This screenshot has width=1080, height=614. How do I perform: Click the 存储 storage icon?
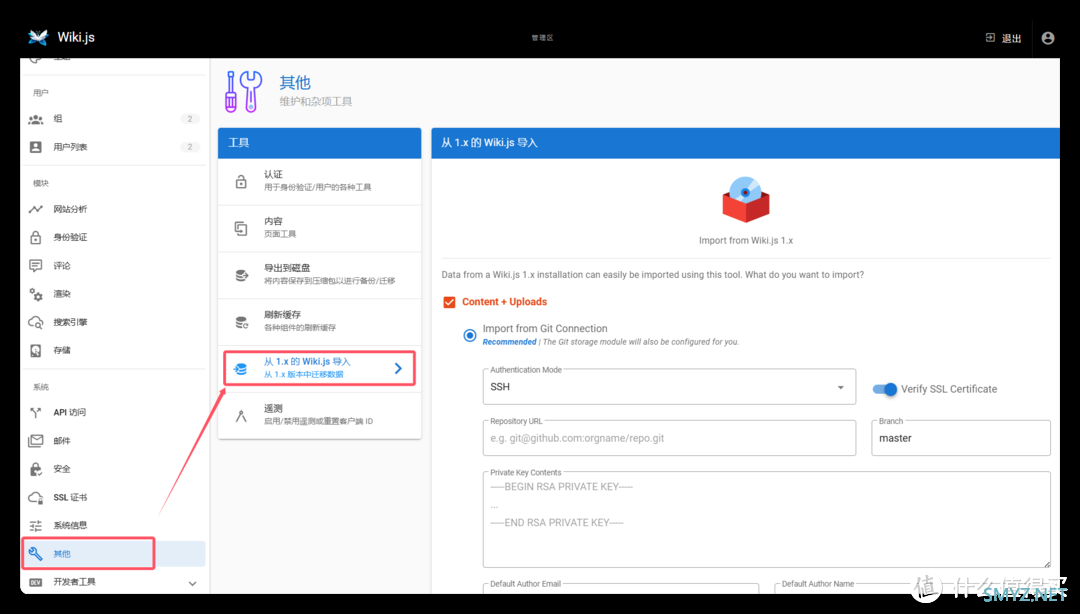coord(36,350)
